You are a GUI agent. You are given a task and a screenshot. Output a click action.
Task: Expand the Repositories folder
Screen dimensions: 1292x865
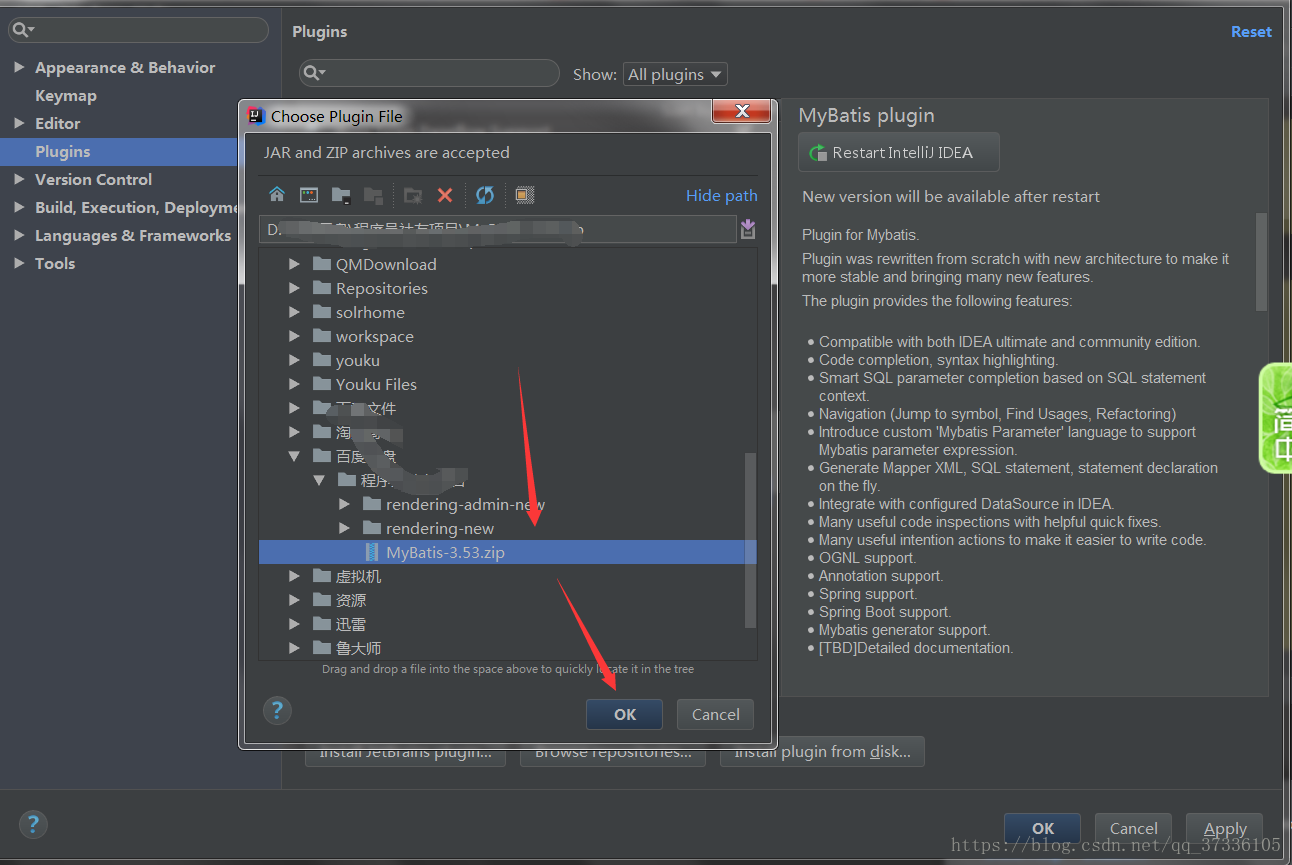(294, 288)
